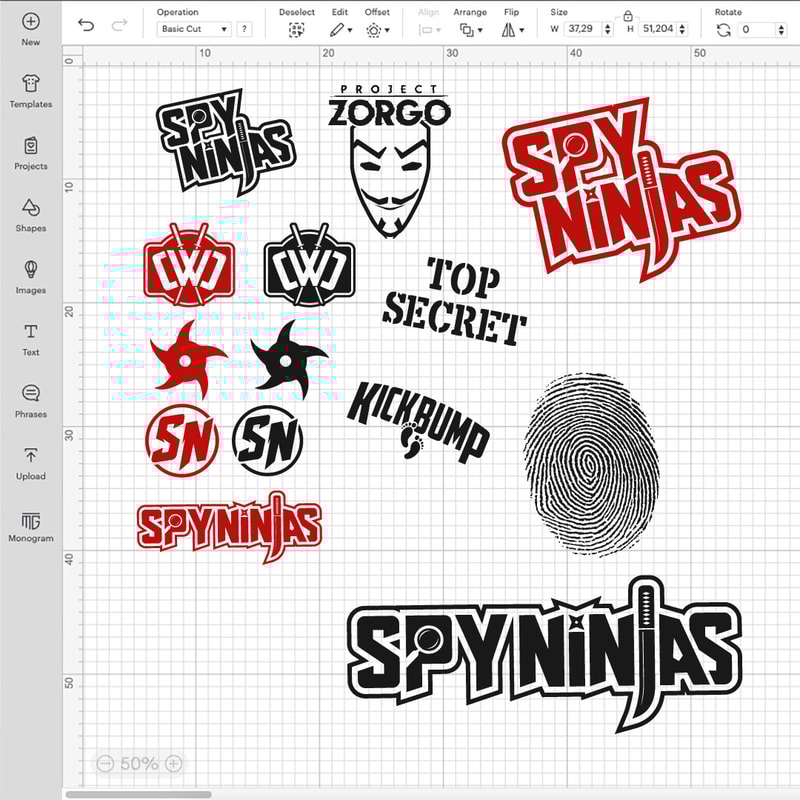Open the Phrases panel
Viewport: 800px width, 800px height.
tap(30, 400)
